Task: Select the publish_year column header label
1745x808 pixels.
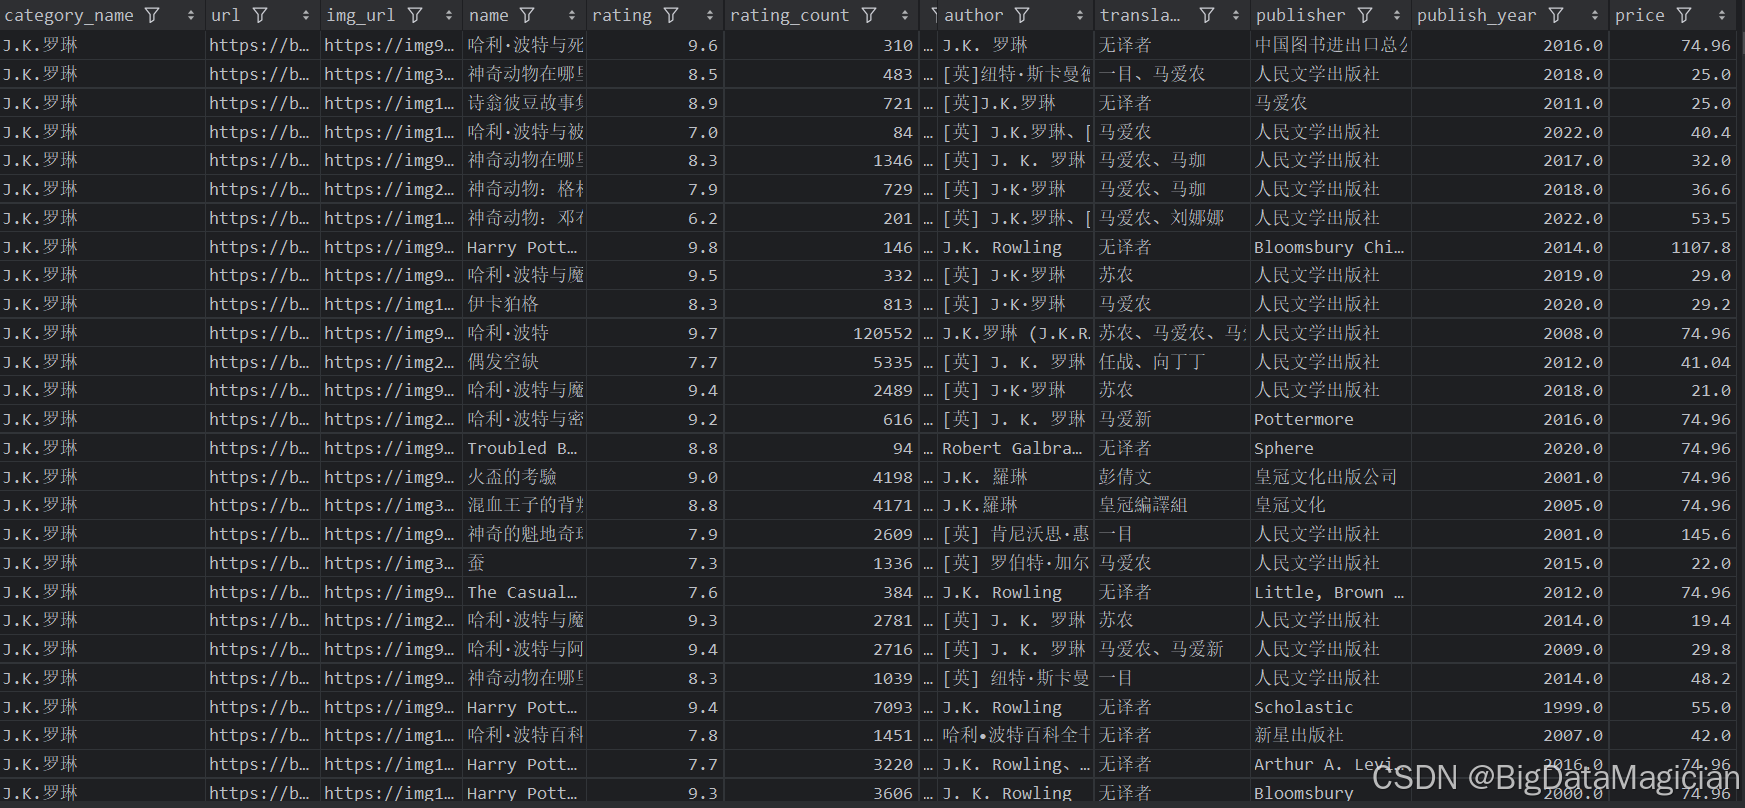Action: [1477, 16]
